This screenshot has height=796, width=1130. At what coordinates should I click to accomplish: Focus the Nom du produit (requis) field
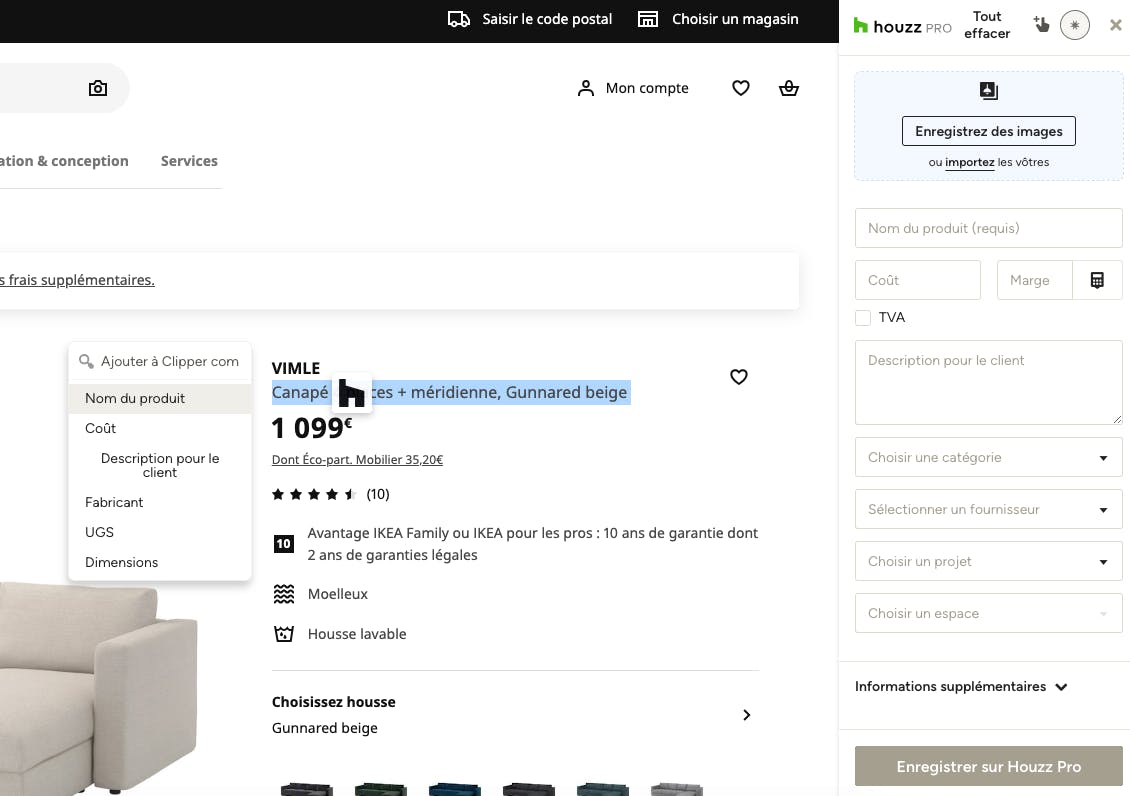tap(988, 228)
